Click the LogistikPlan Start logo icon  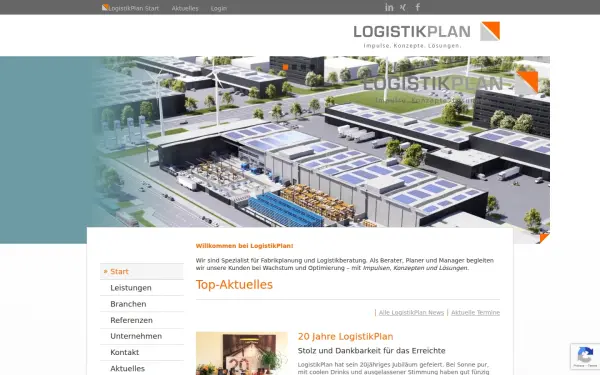click(105, 7)
